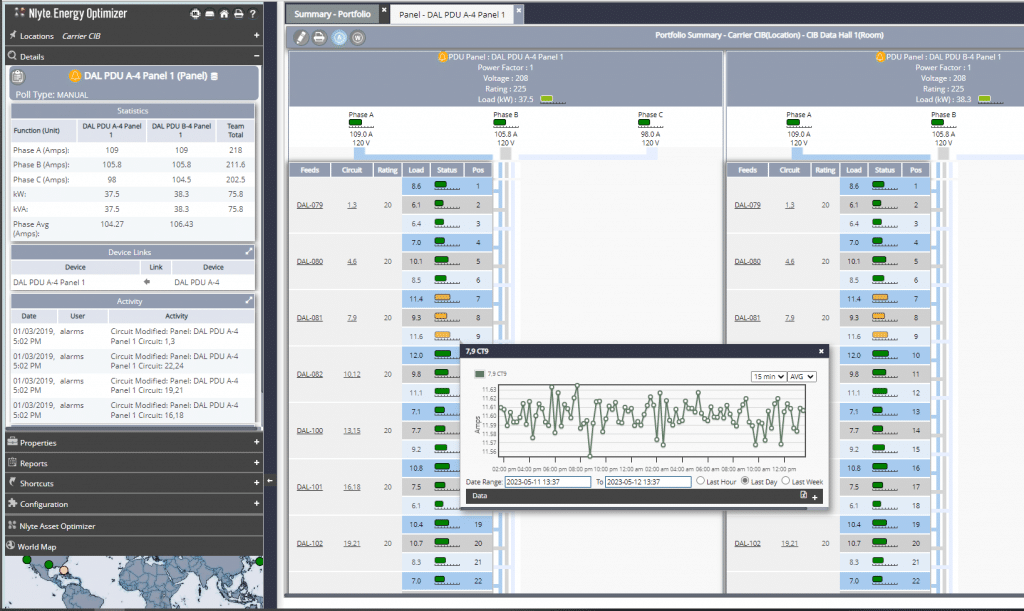1024x611 pixels.
Task: Select the Last Week radio button
Action: coord(786,481)
